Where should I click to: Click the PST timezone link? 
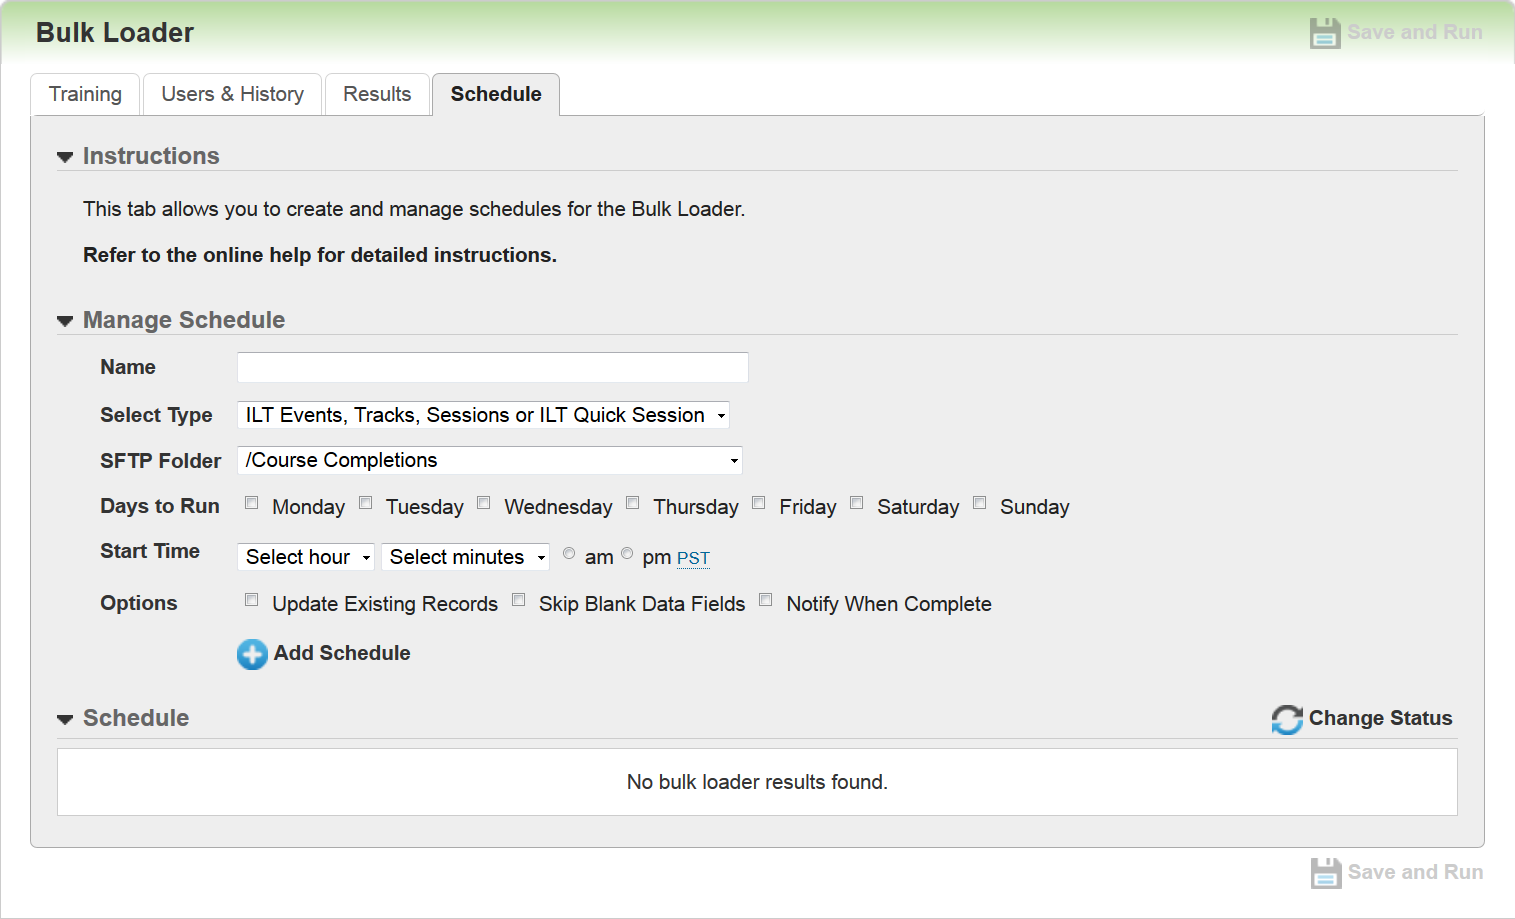693,558
